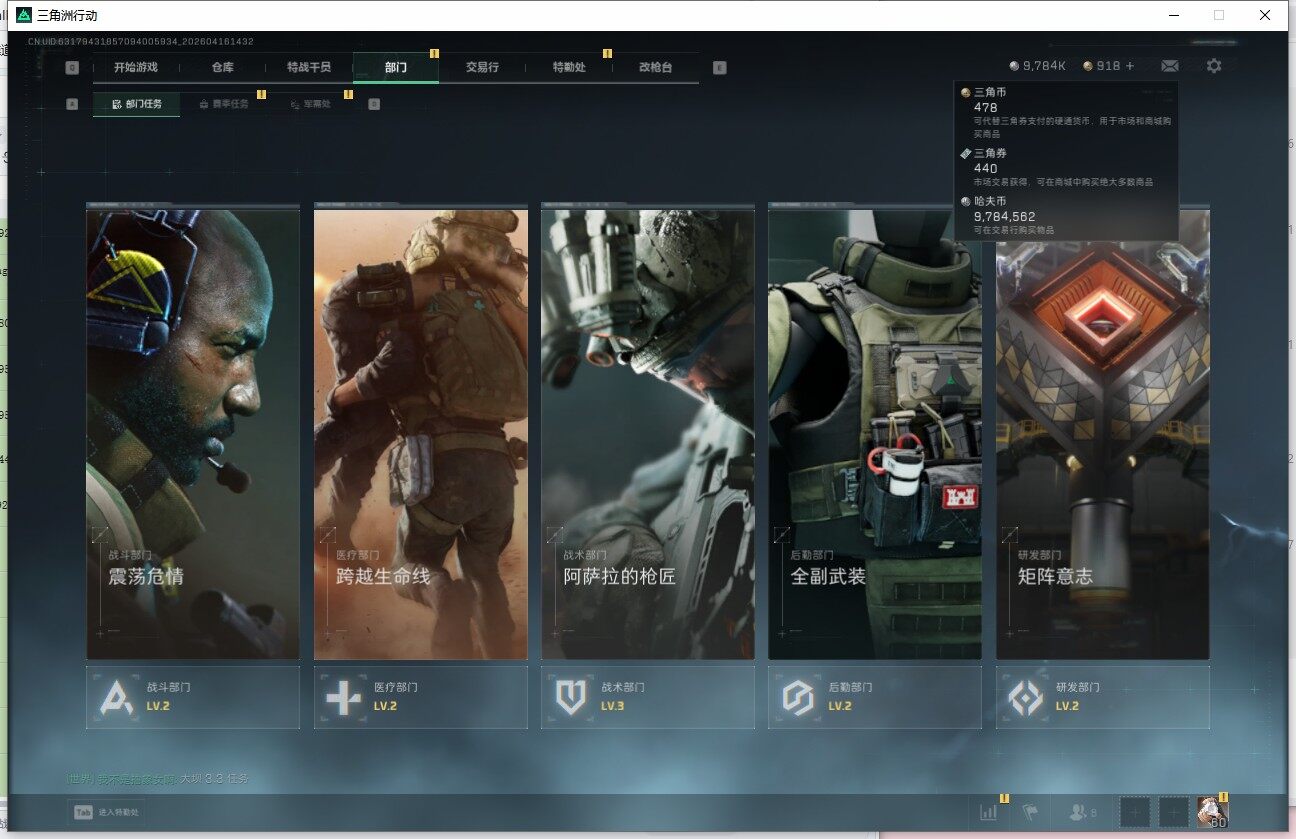This screenshot has width=1296, height=839.
Task: Click the E key hint beside tabs
Action: (x=720, y=68)
